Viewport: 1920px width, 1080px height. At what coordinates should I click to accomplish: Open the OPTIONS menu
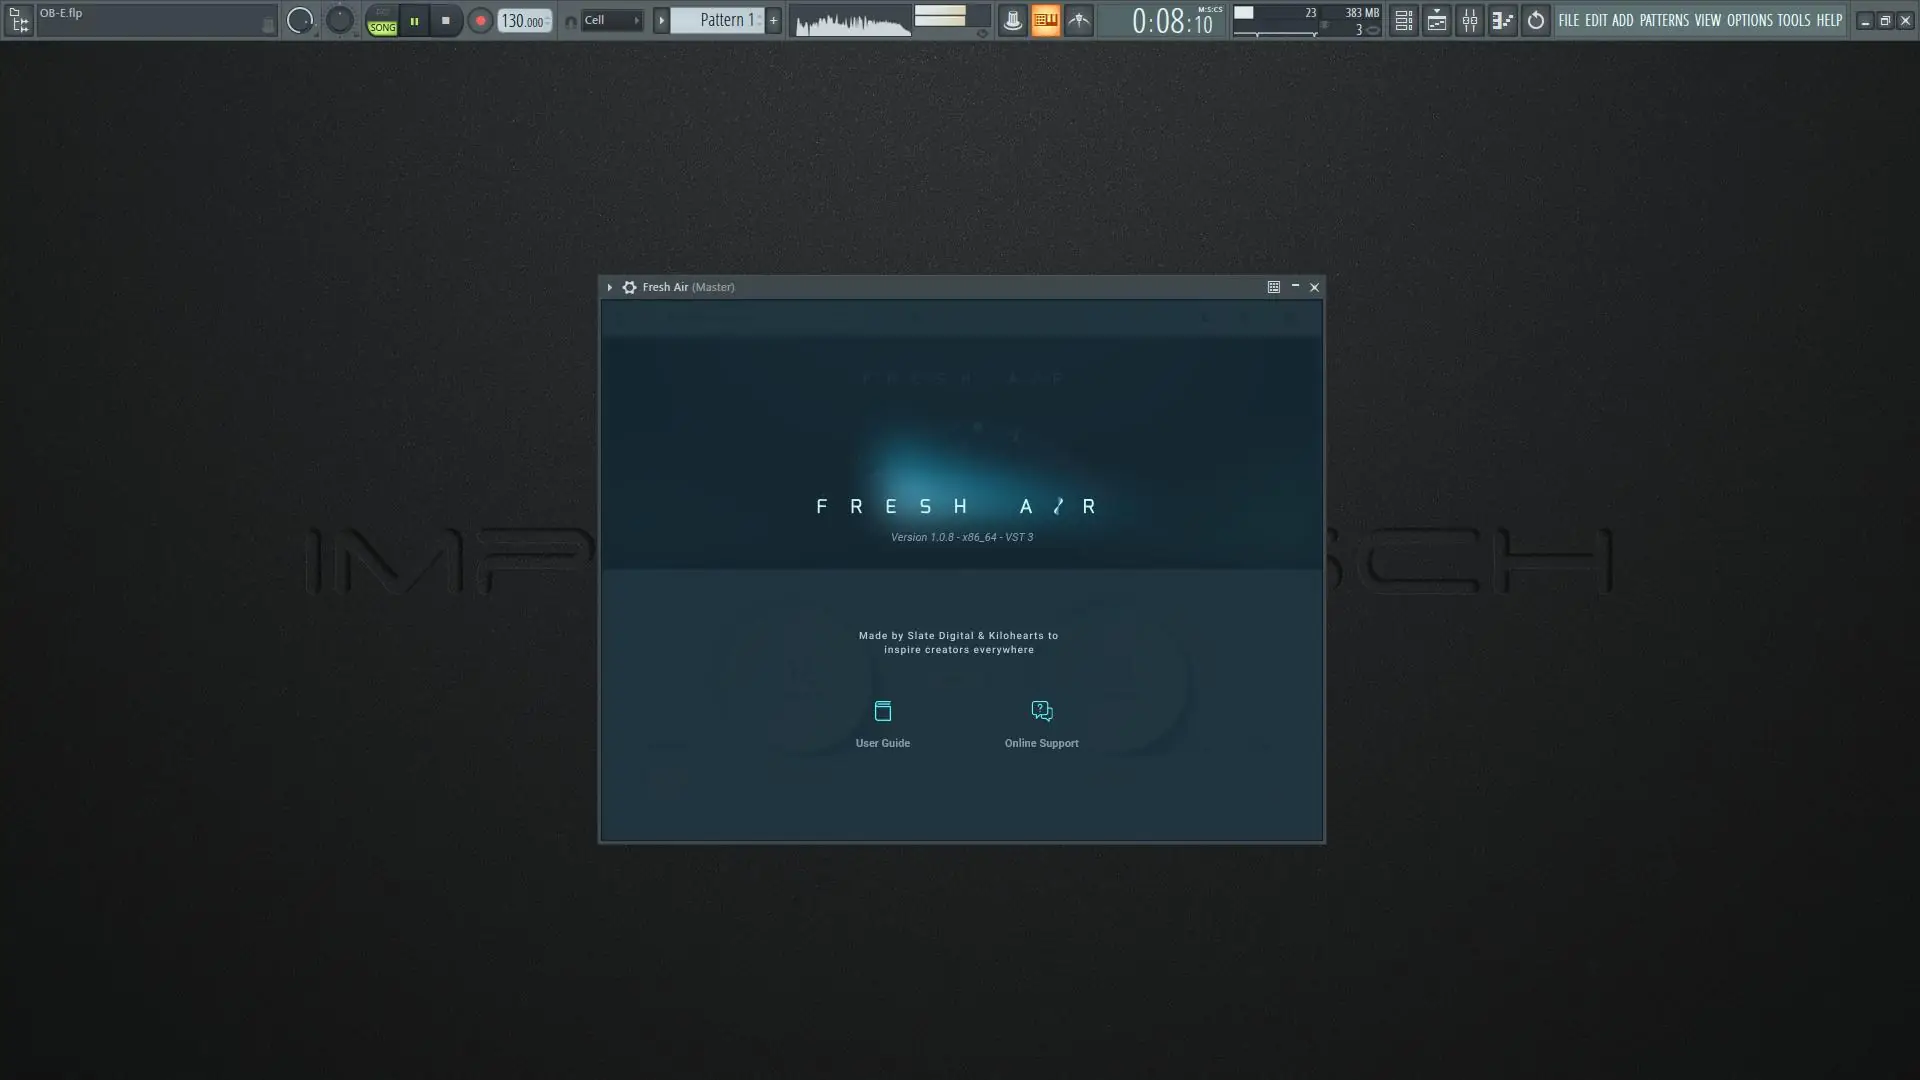[x=1749, y=20]
